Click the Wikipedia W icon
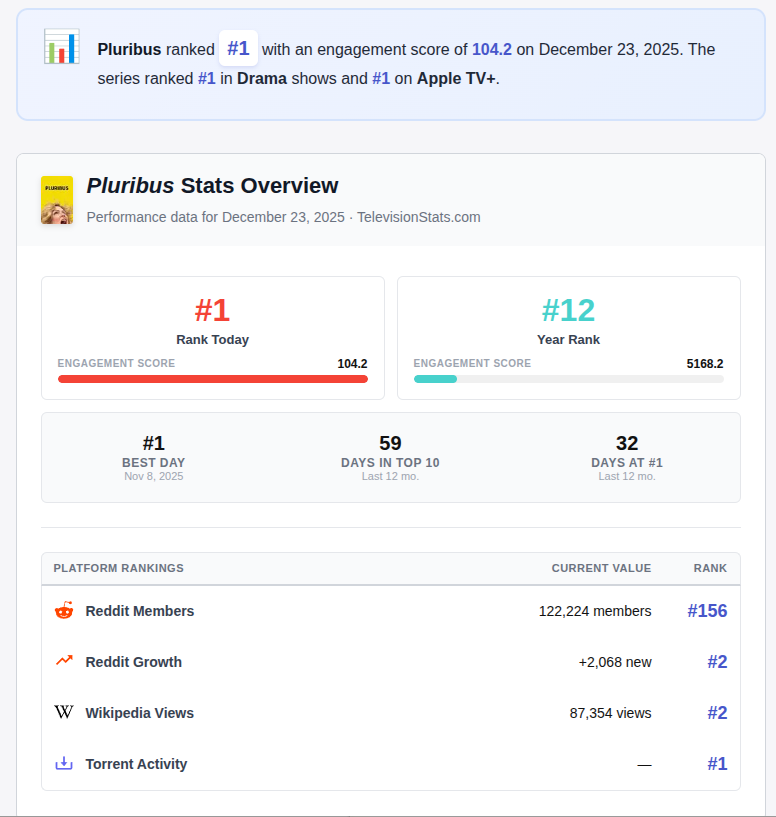Viewport: 776px width, 817px height. point(64,712)
